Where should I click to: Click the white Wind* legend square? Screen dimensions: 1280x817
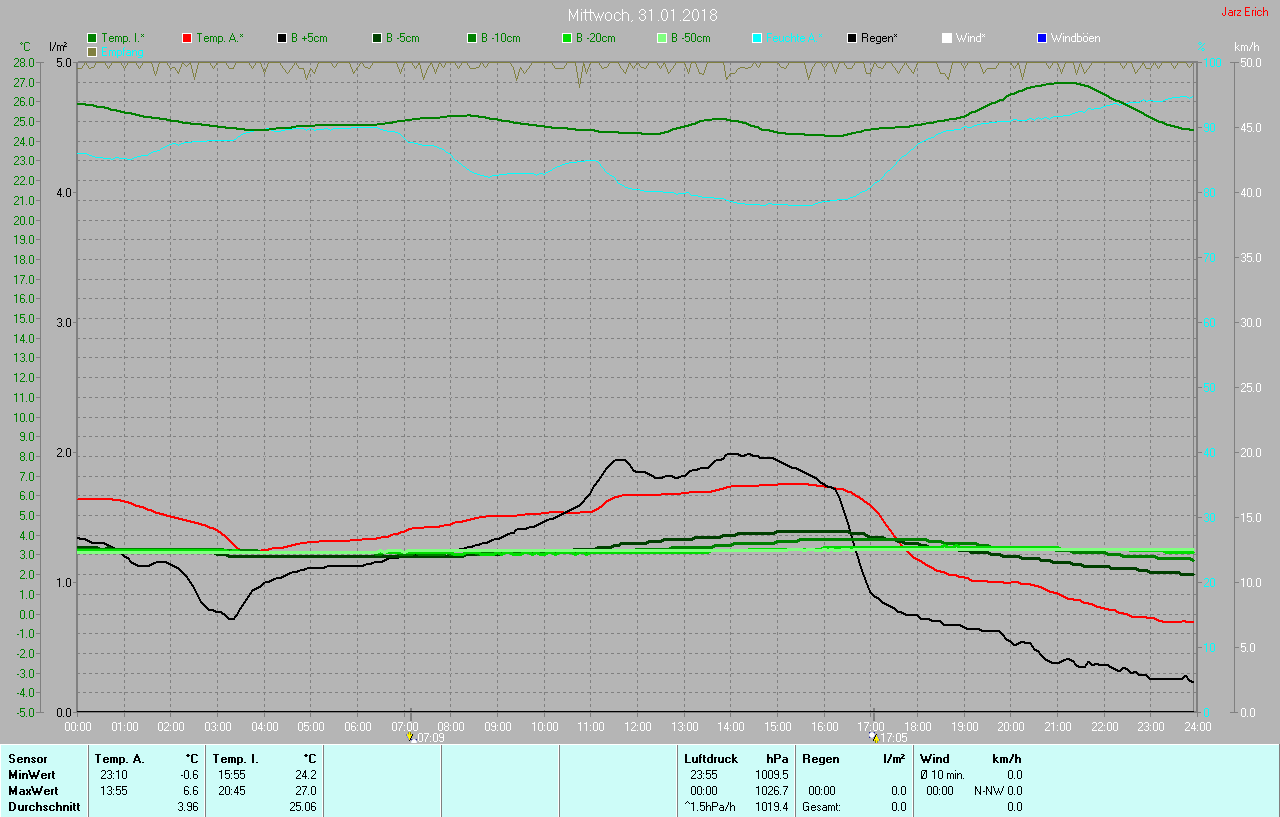click(x=947, y=38)
